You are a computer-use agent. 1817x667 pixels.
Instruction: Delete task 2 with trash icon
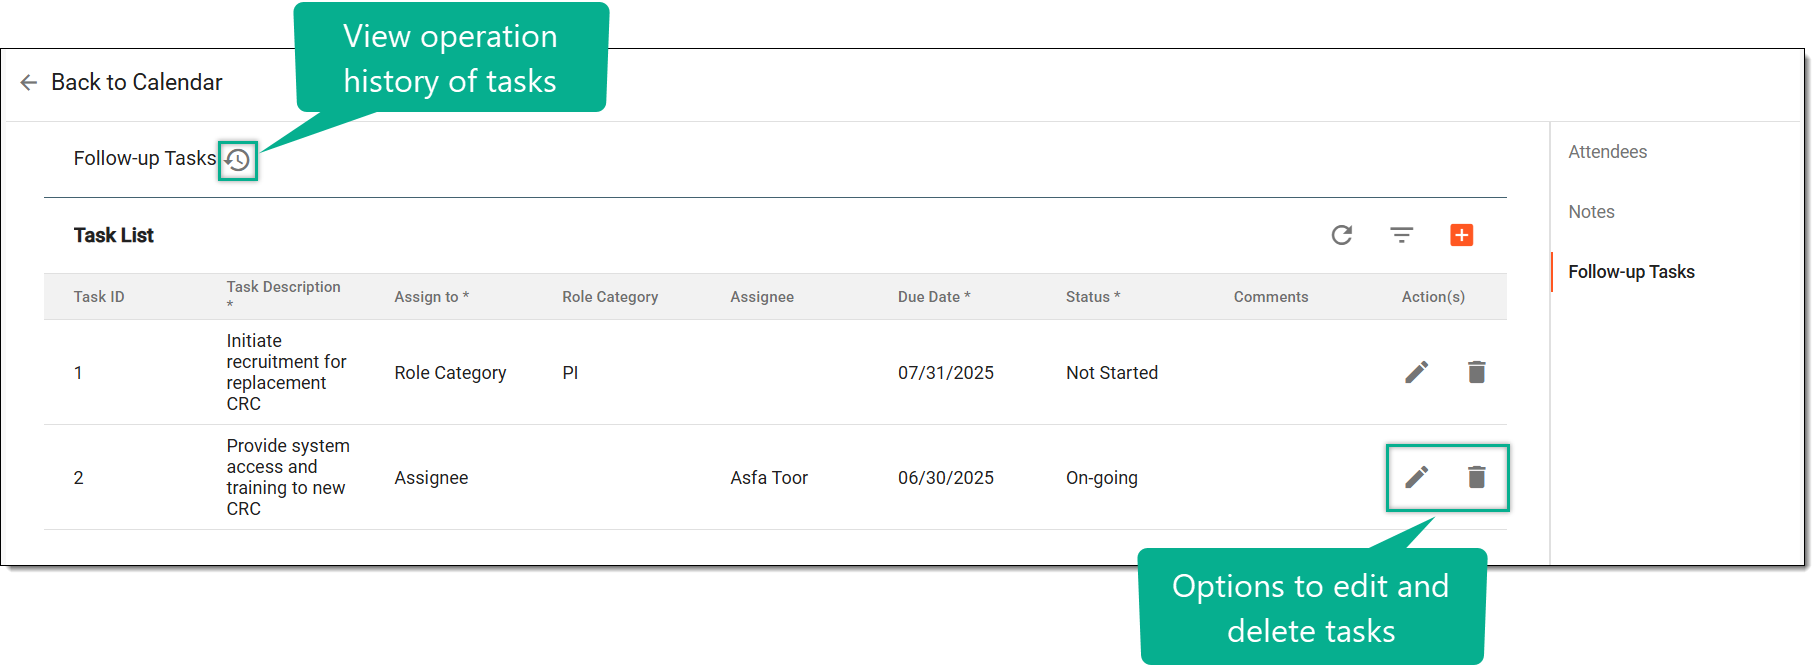point(1477,477)
